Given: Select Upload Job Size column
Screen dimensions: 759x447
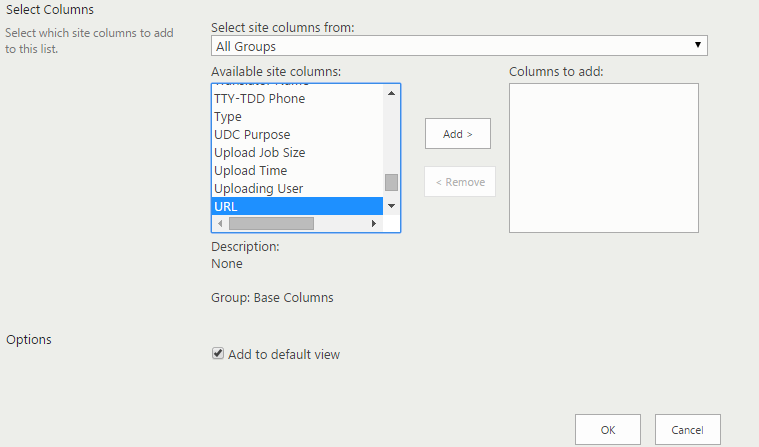Looking at the screenshot, I should pos(260,153).
